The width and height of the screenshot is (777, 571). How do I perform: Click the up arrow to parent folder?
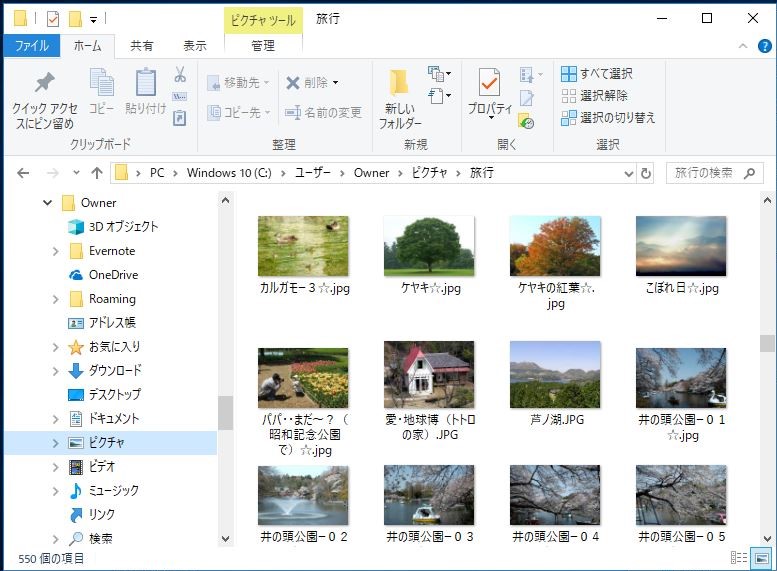click(97, 173)
